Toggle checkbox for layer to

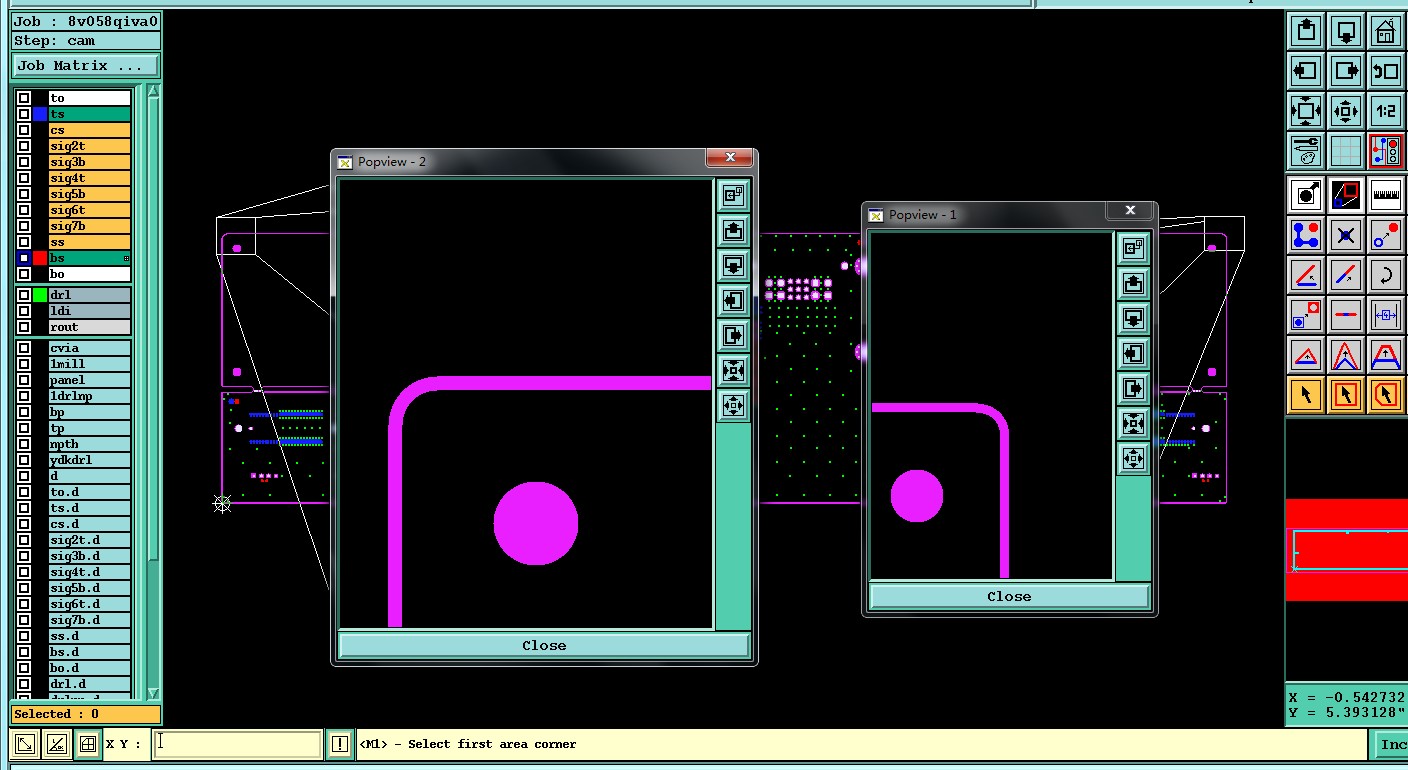tap(23, 98)
